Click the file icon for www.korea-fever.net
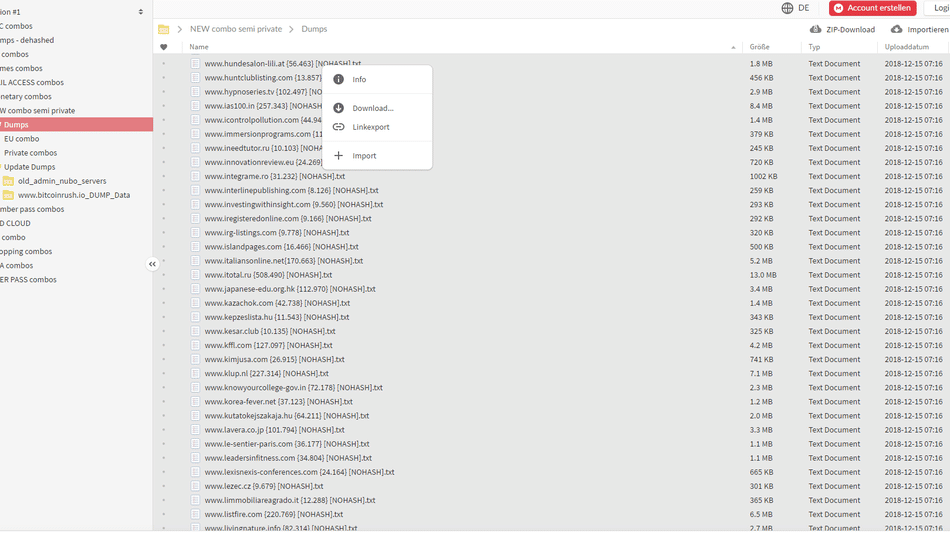The height and width of the screenshot is (534, 950). pos(195,401)
